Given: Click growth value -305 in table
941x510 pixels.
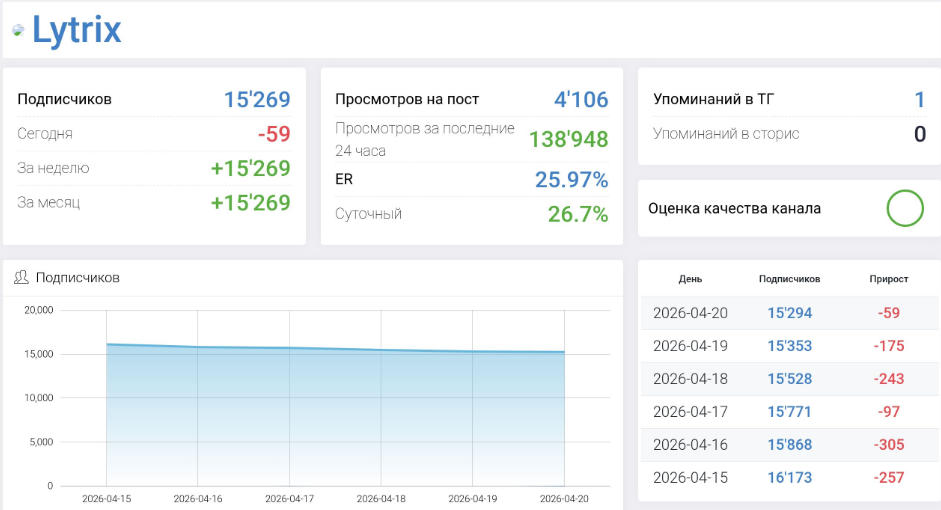Looking at the screenshot, I should click(889, 445).
